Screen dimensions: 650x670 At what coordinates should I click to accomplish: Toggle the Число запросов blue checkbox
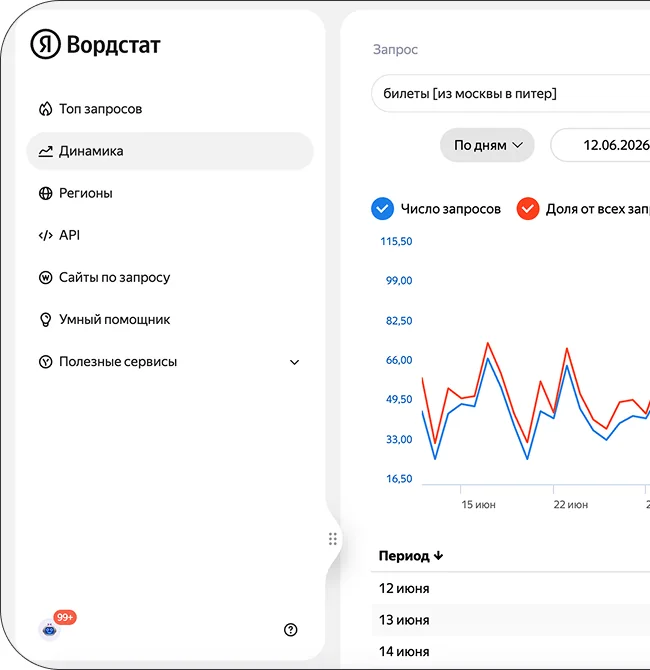click(382, 209)
